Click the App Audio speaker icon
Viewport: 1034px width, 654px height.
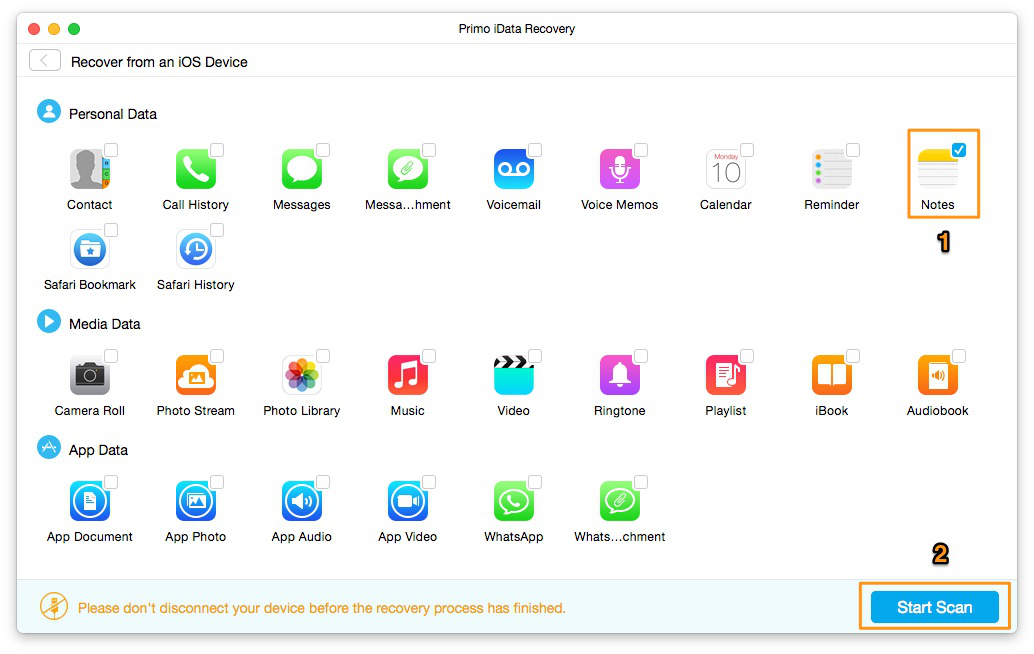coord(302,501)
